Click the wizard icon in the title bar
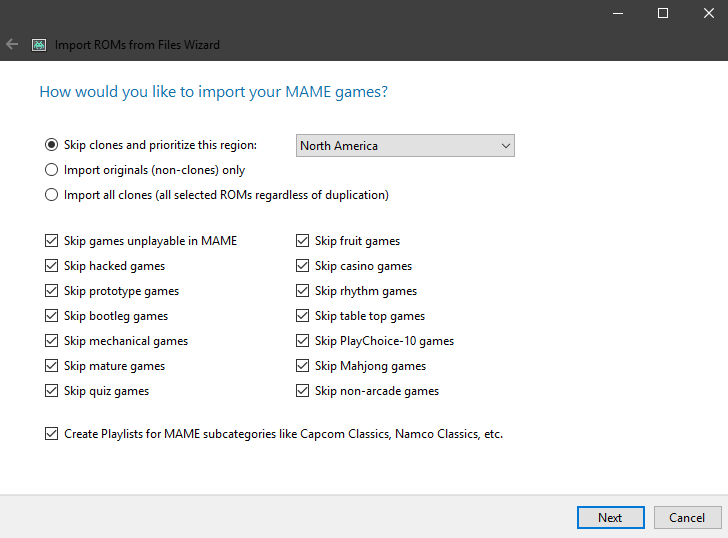This screenshot has height=538, width=728. [x=39, y=45]
